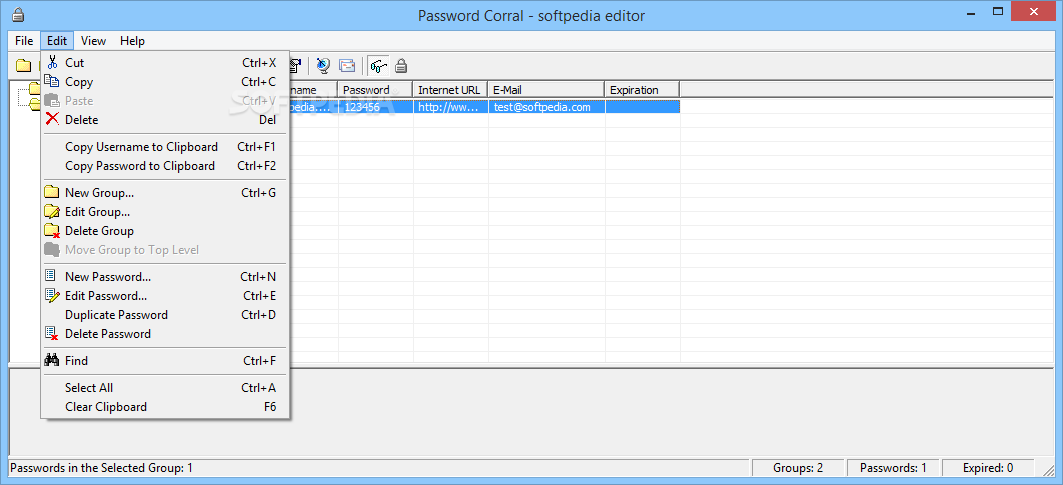Maximize the Password Corral window
Viewport: 1063px width, 485px height.
point(998,11)
